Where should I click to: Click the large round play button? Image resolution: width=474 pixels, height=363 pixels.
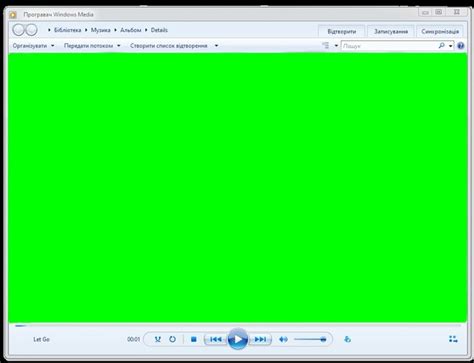238,339
